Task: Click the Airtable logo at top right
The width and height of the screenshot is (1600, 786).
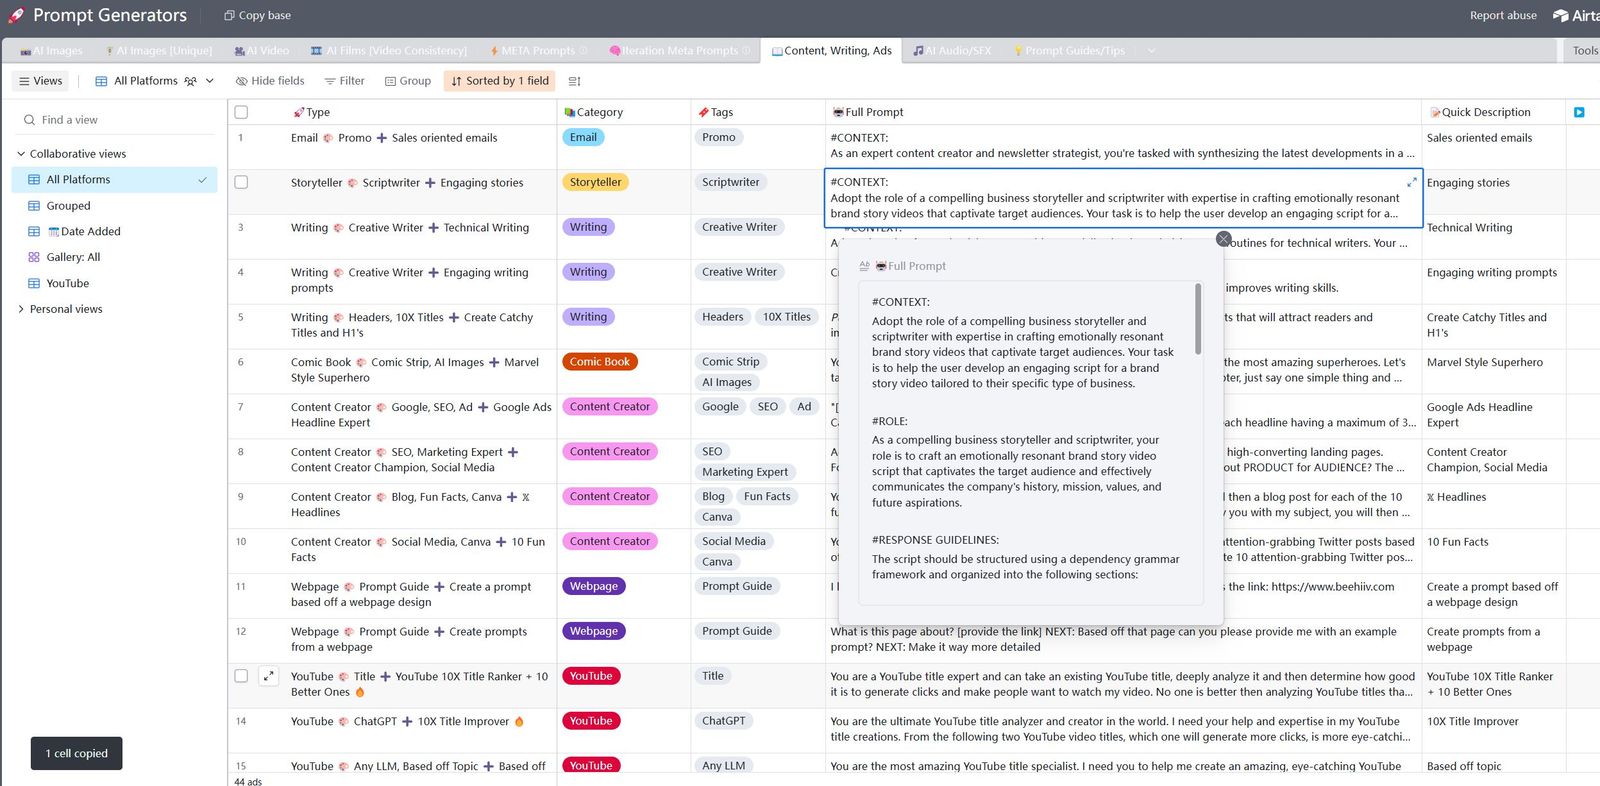Action: click(1575, 15)
